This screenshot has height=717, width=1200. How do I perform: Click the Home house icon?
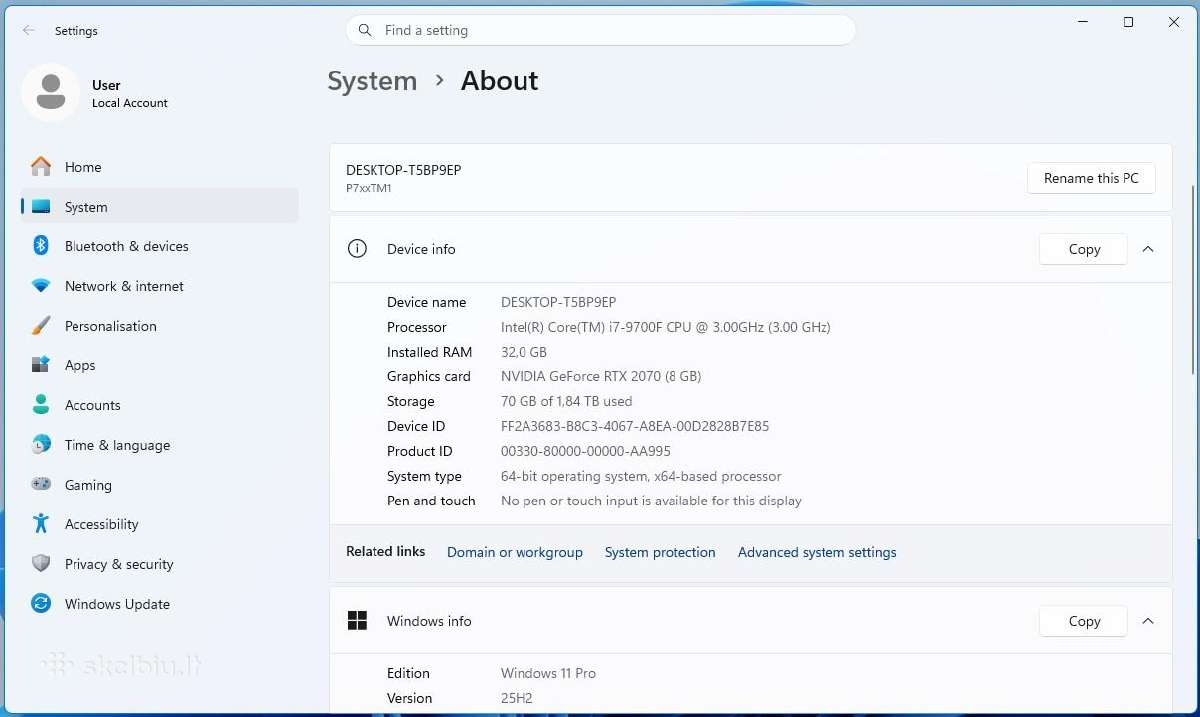tap(41, 167)
